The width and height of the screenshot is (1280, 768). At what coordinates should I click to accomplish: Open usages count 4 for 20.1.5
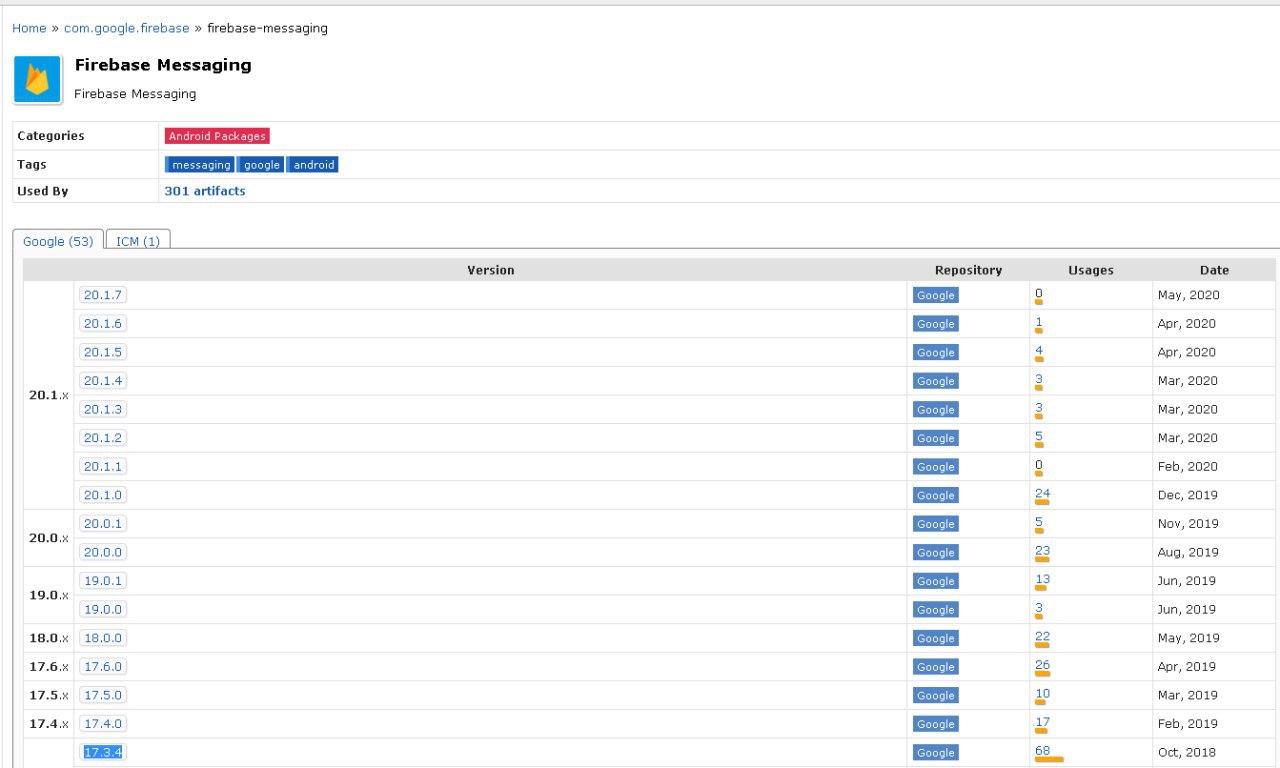click(1039, 351)
